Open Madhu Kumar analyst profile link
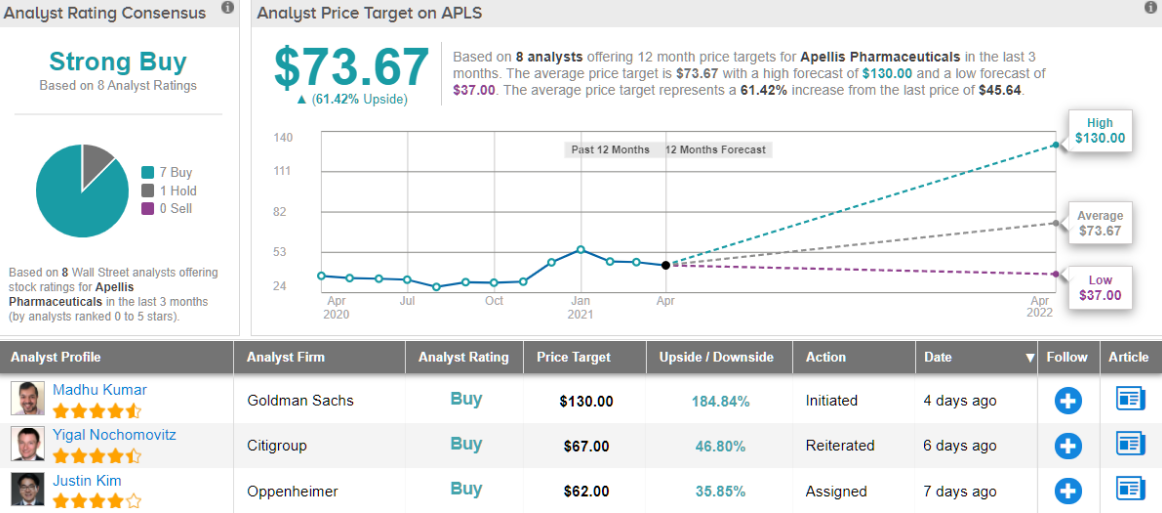This screenshot has width=1162, height=513. [x=99, y=390]
